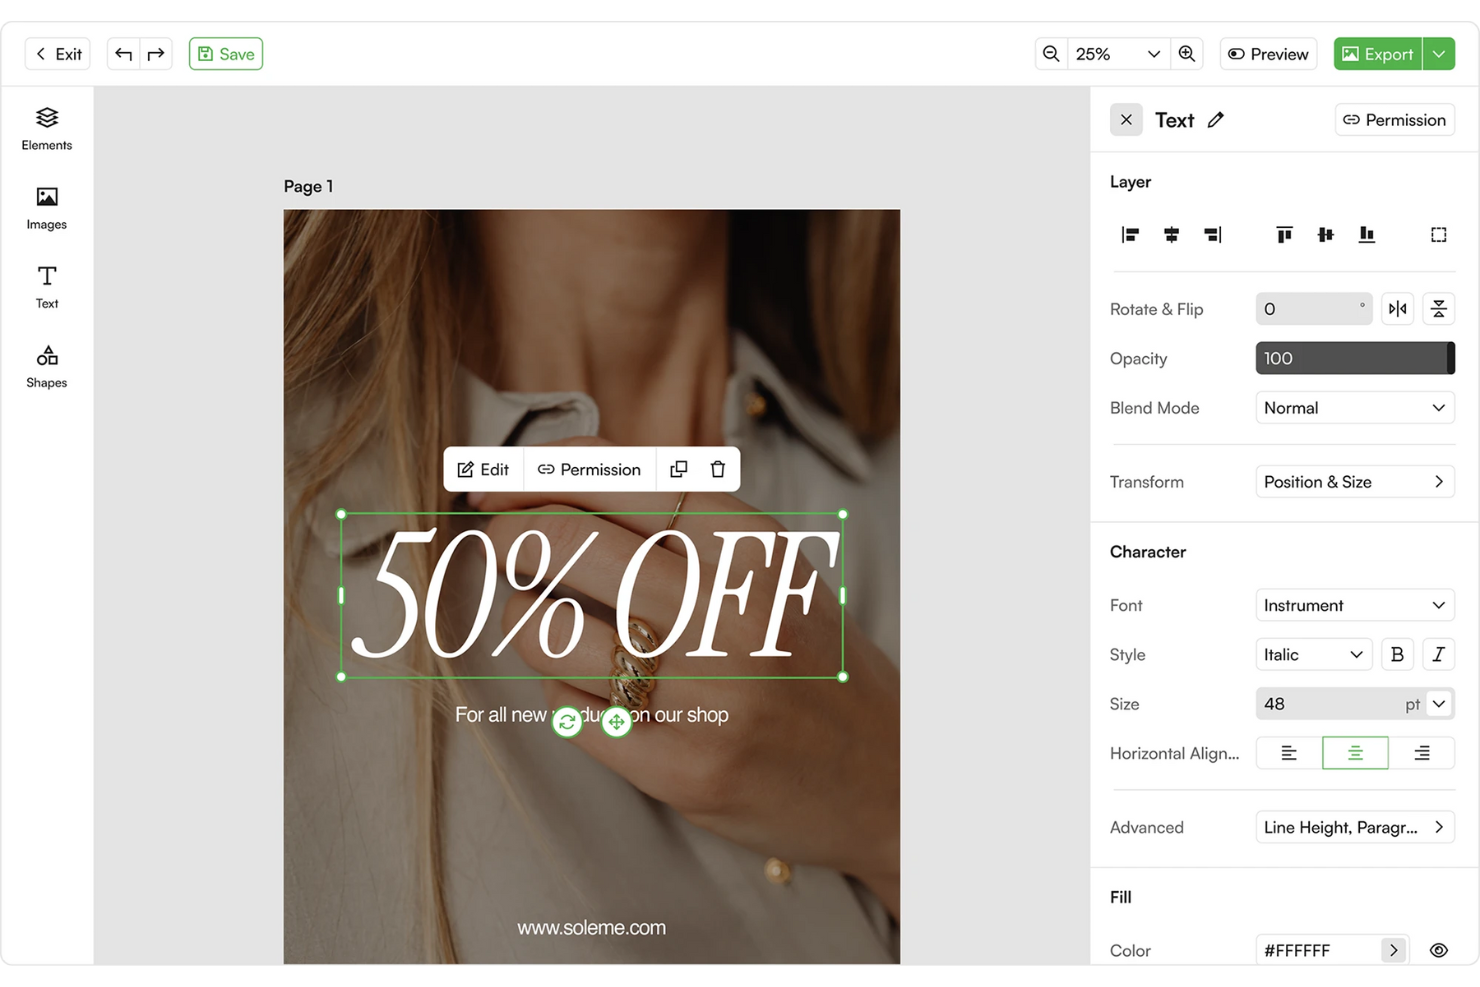Open the Style Italic dropdown
Viewport: 1480px width, 987px height.
tap(1314, 655)
